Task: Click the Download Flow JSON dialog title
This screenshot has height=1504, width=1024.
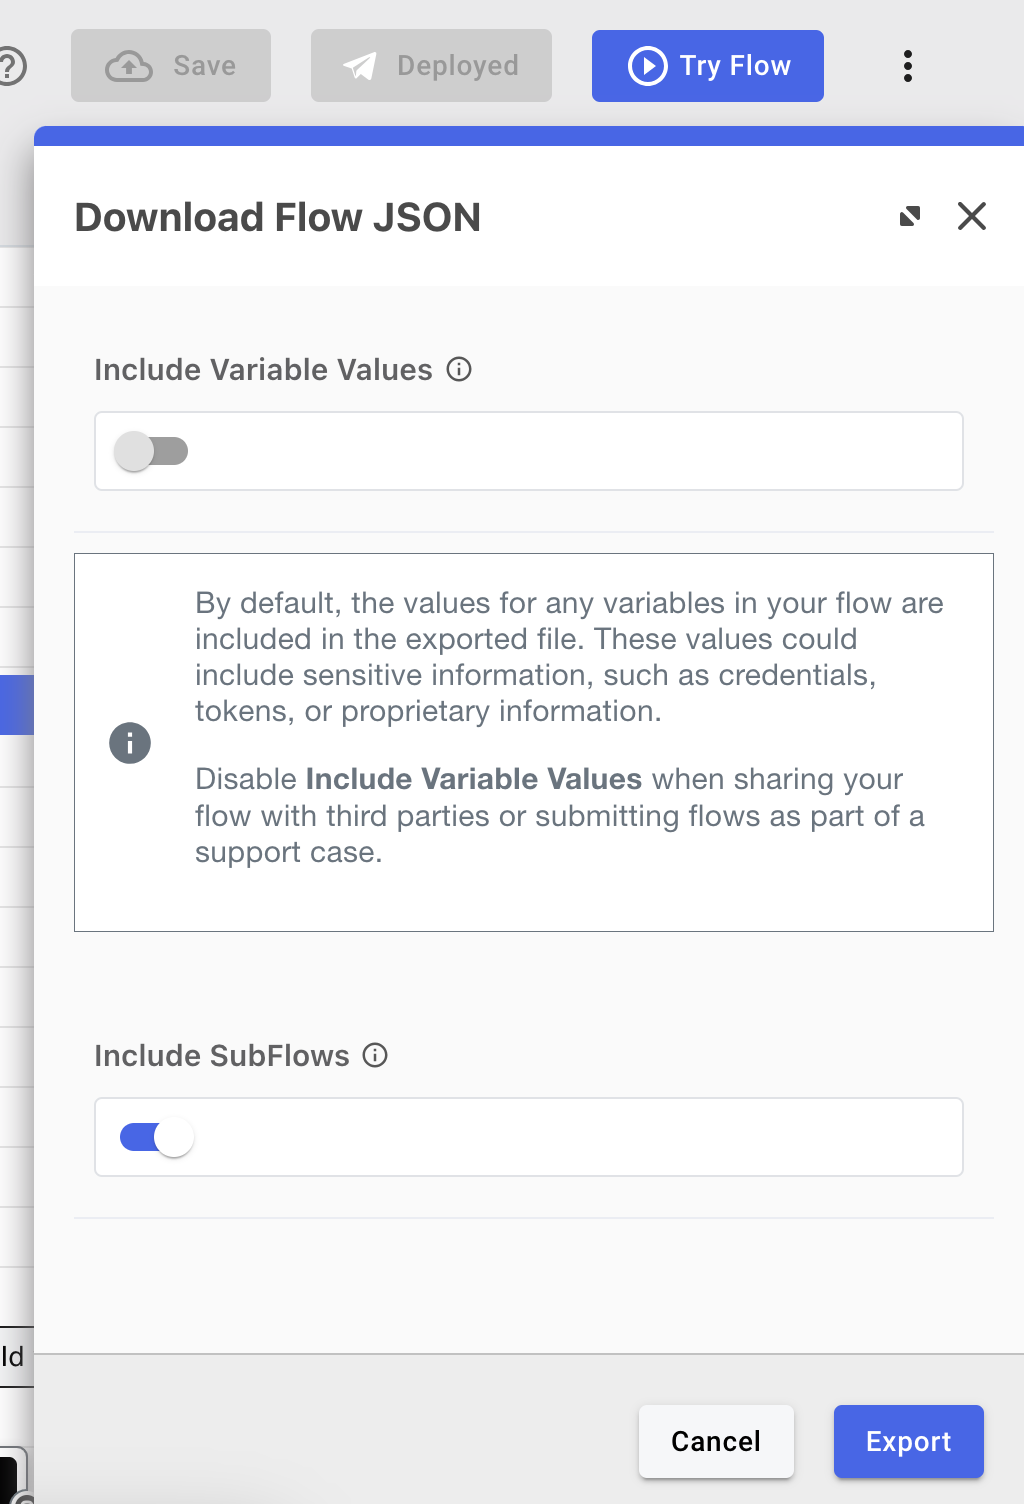Action: (x=277, y=217)
